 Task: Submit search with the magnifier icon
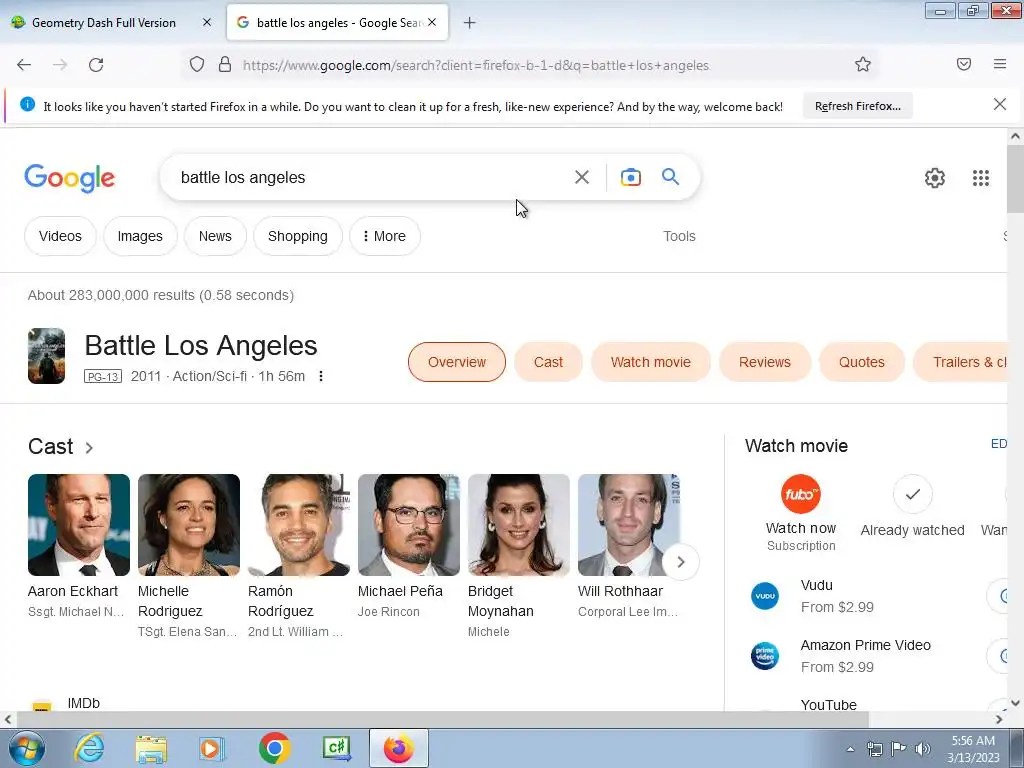(670, 176)
